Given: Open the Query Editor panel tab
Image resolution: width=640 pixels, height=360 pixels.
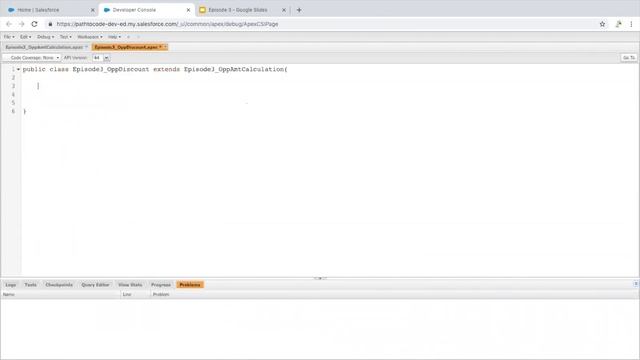Looking at the screenshot, I should pos(95,284).
